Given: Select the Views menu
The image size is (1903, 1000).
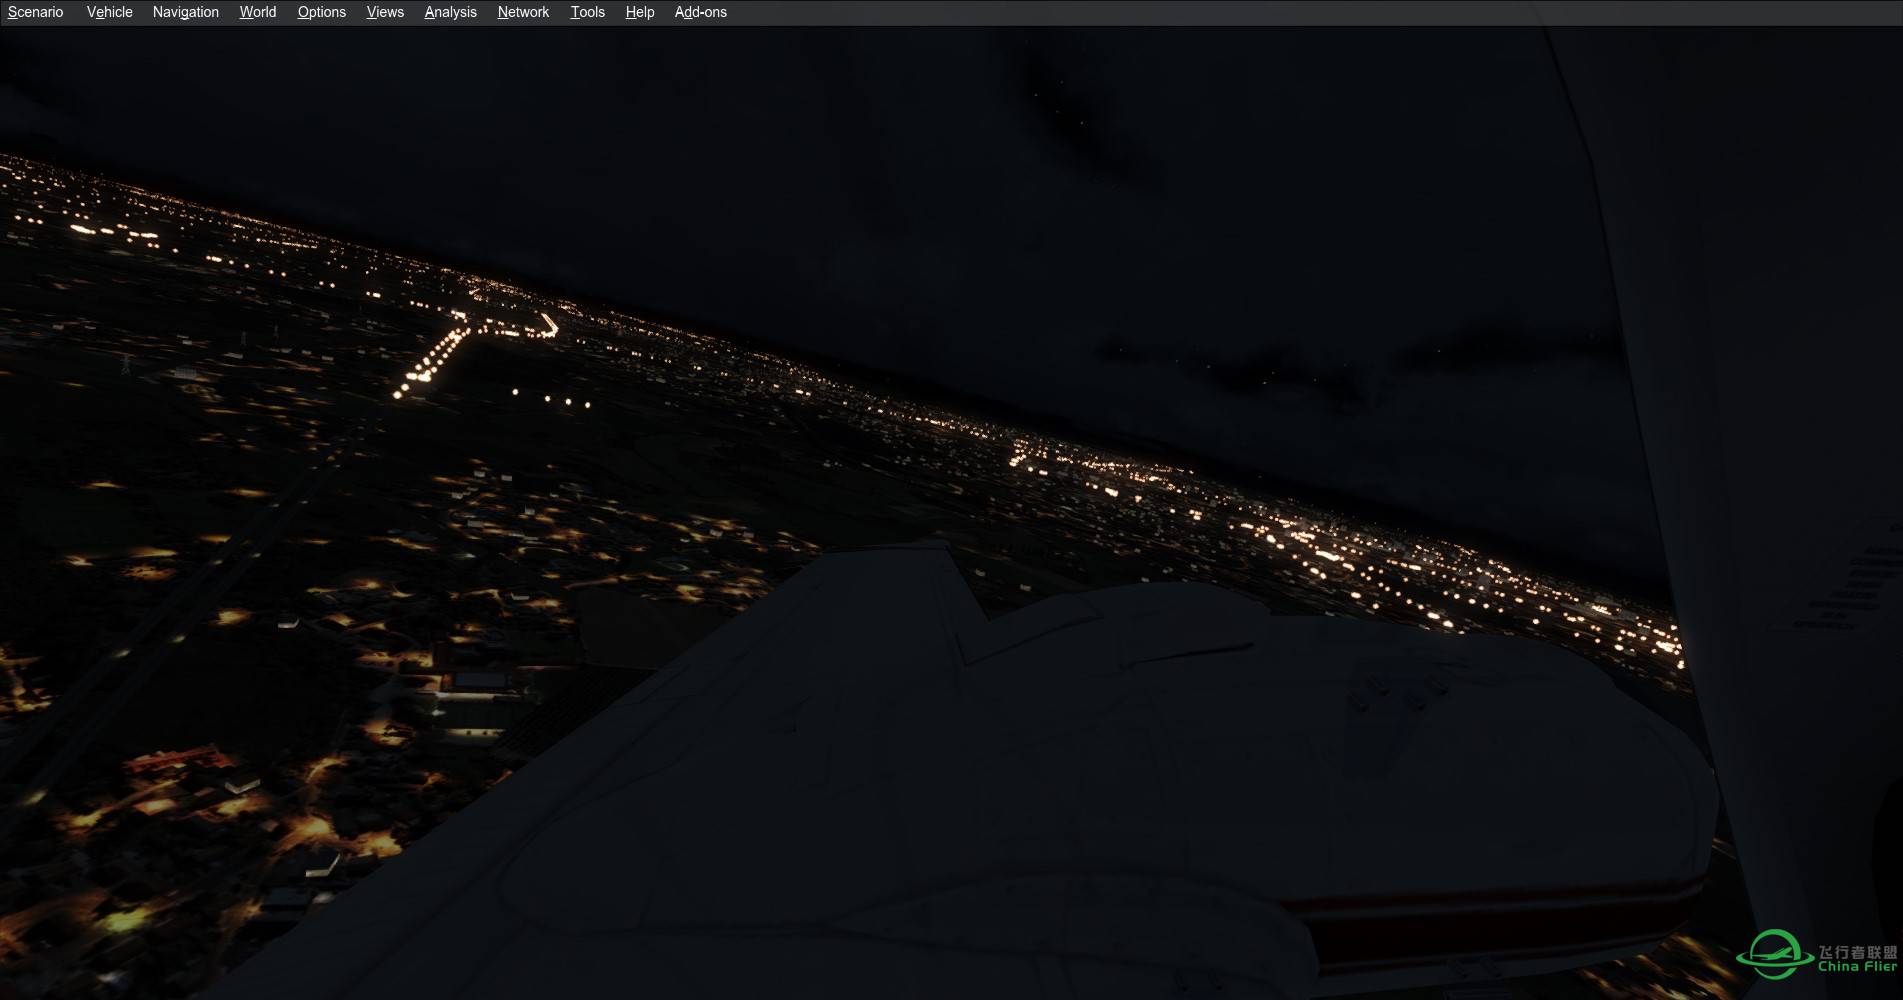Looking at the screenshot, I should pos(385,12).
